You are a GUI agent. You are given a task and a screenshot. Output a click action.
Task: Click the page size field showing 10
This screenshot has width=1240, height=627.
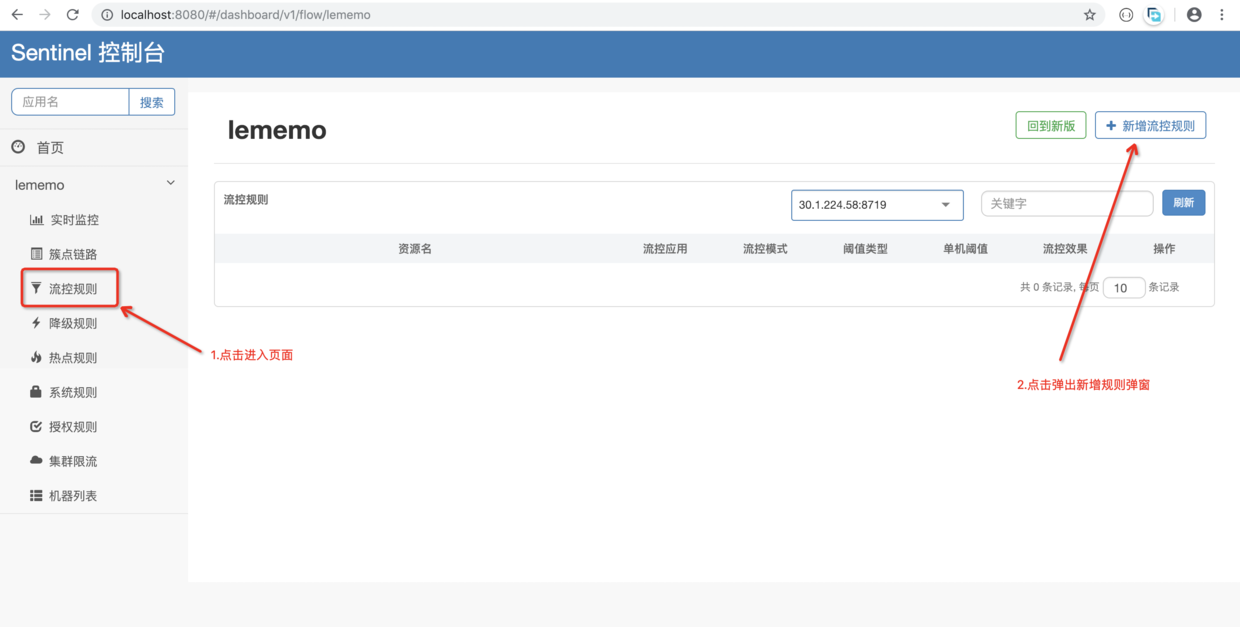[x=1124, y=287]
